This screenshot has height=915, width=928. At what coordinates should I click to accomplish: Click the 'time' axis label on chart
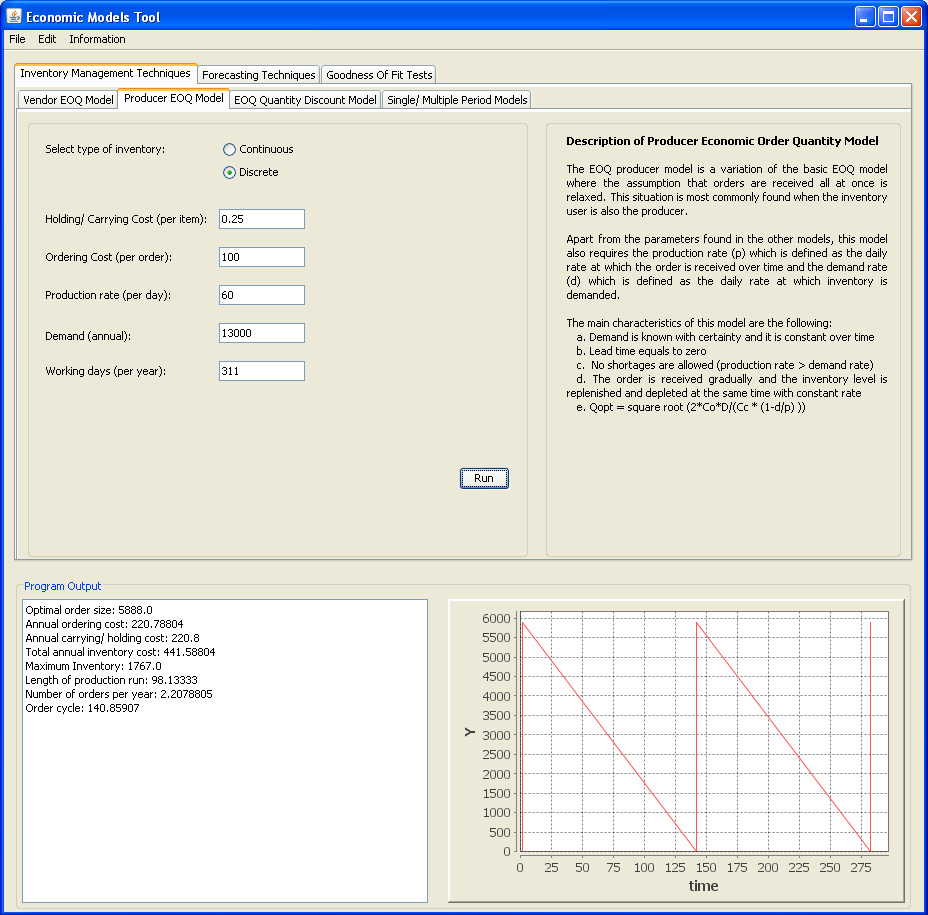pyautogui.click(x=703, y=885)
